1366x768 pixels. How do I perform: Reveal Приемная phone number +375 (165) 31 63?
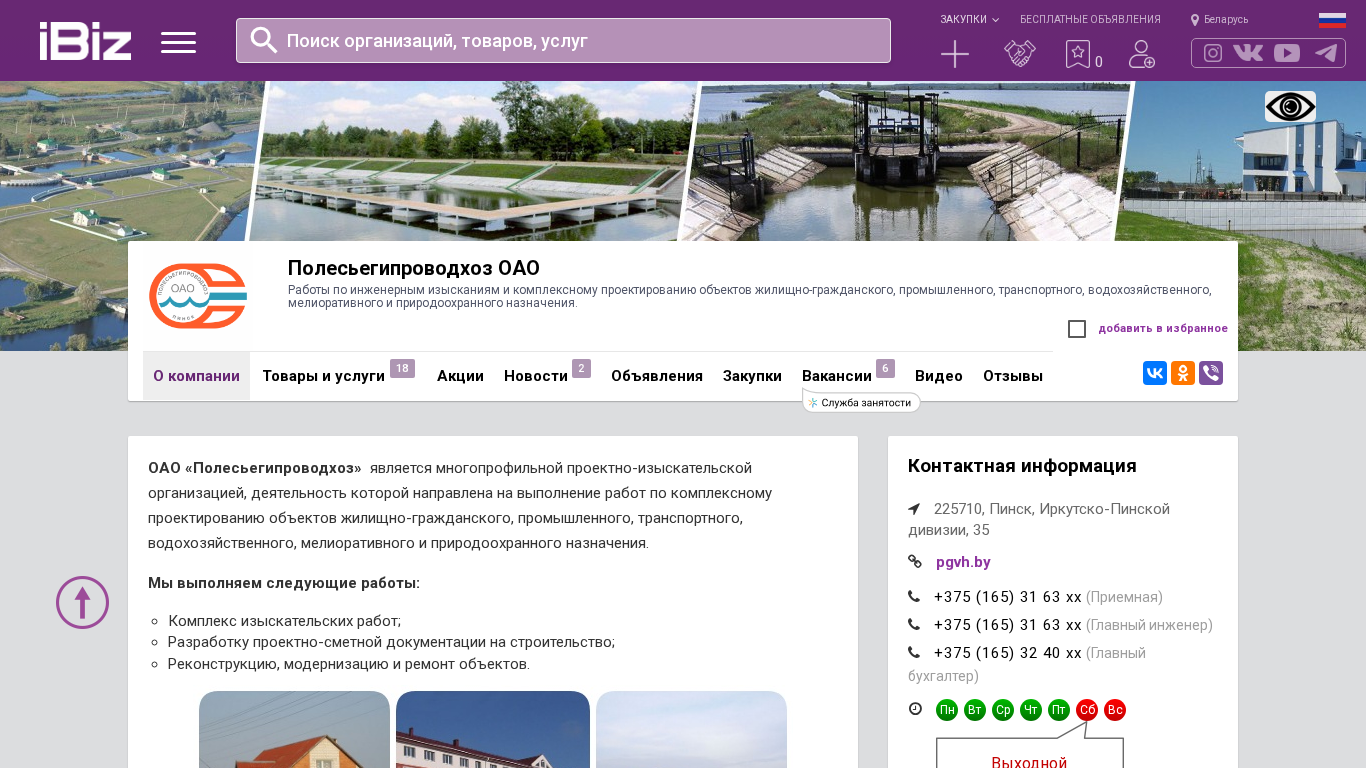click(x=1008, y=597)
